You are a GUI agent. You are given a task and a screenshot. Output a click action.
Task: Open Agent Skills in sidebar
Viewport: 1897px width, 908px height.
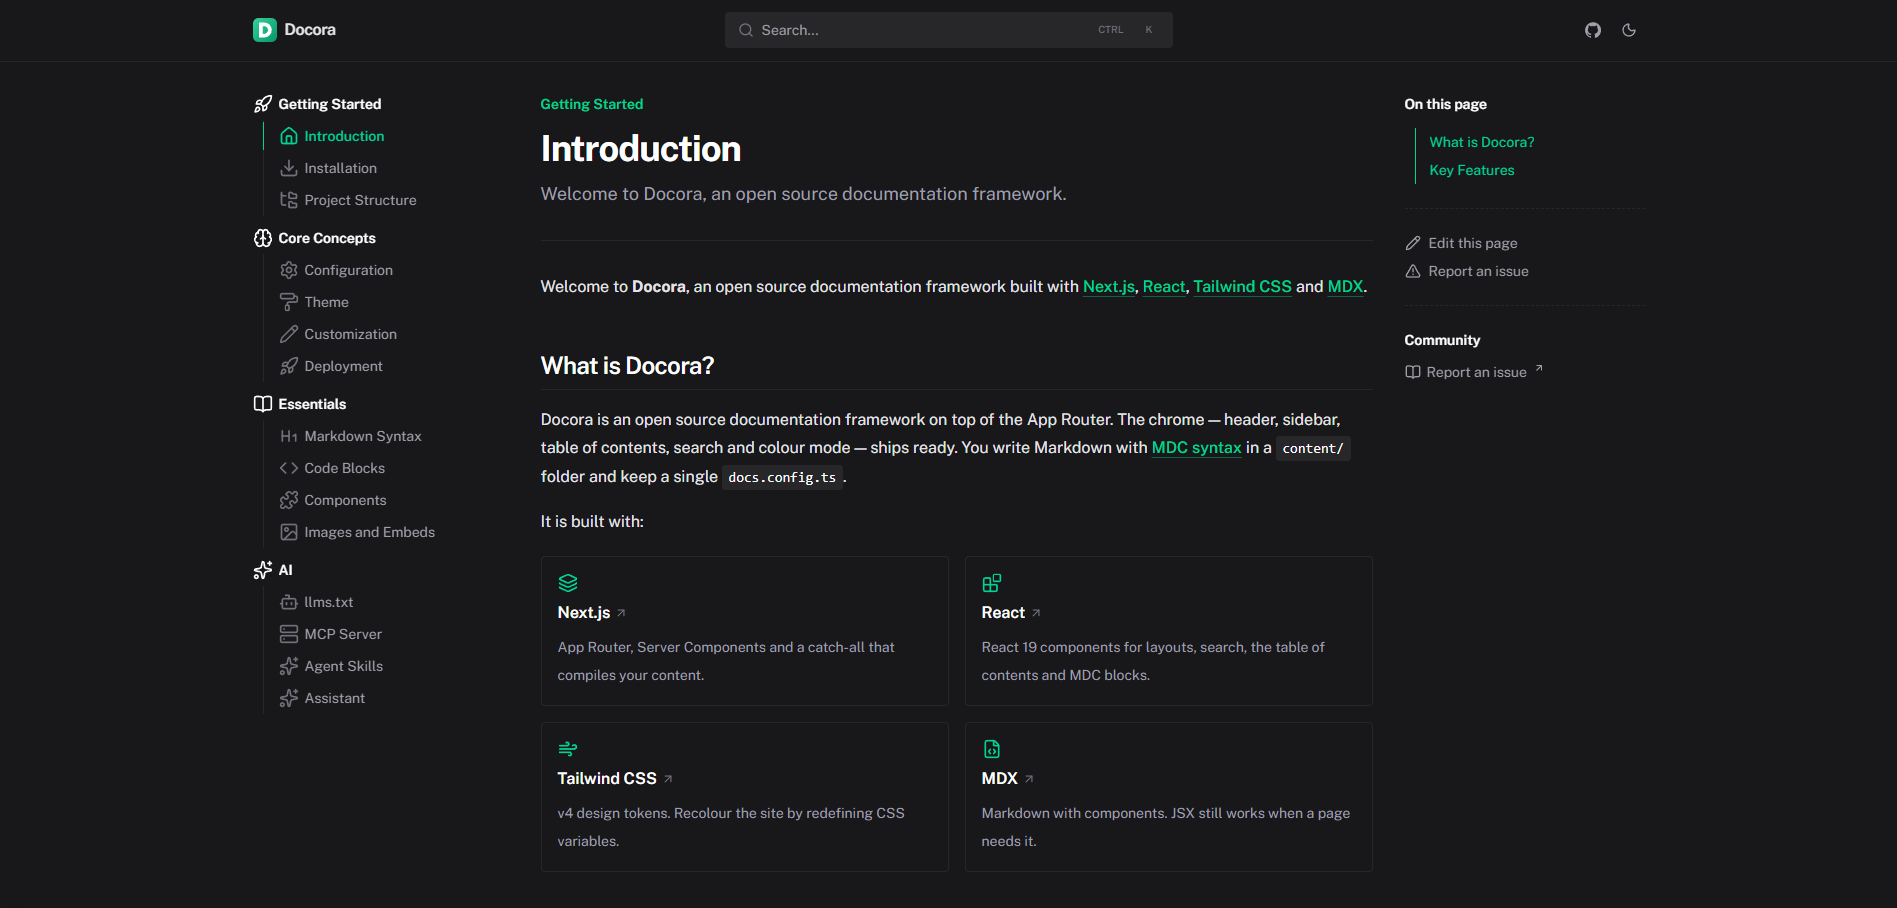(x=344, y=666)
